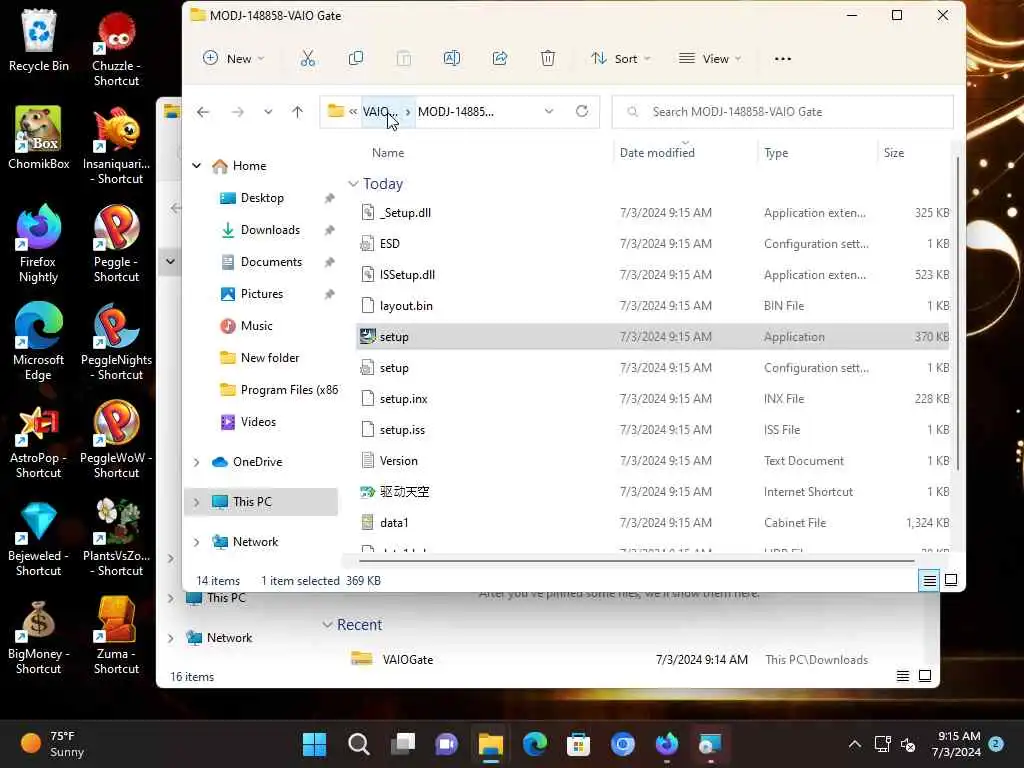Click the Cut scissors icon in toolbar
Screen dimensions: 1024x768
point(308,59)
